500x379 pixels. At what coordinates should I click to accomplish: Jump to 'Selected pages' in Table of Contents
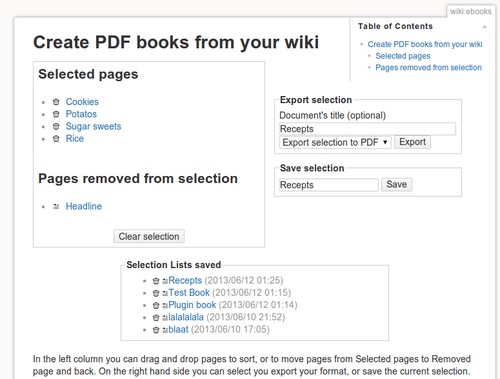pos(403,56)
